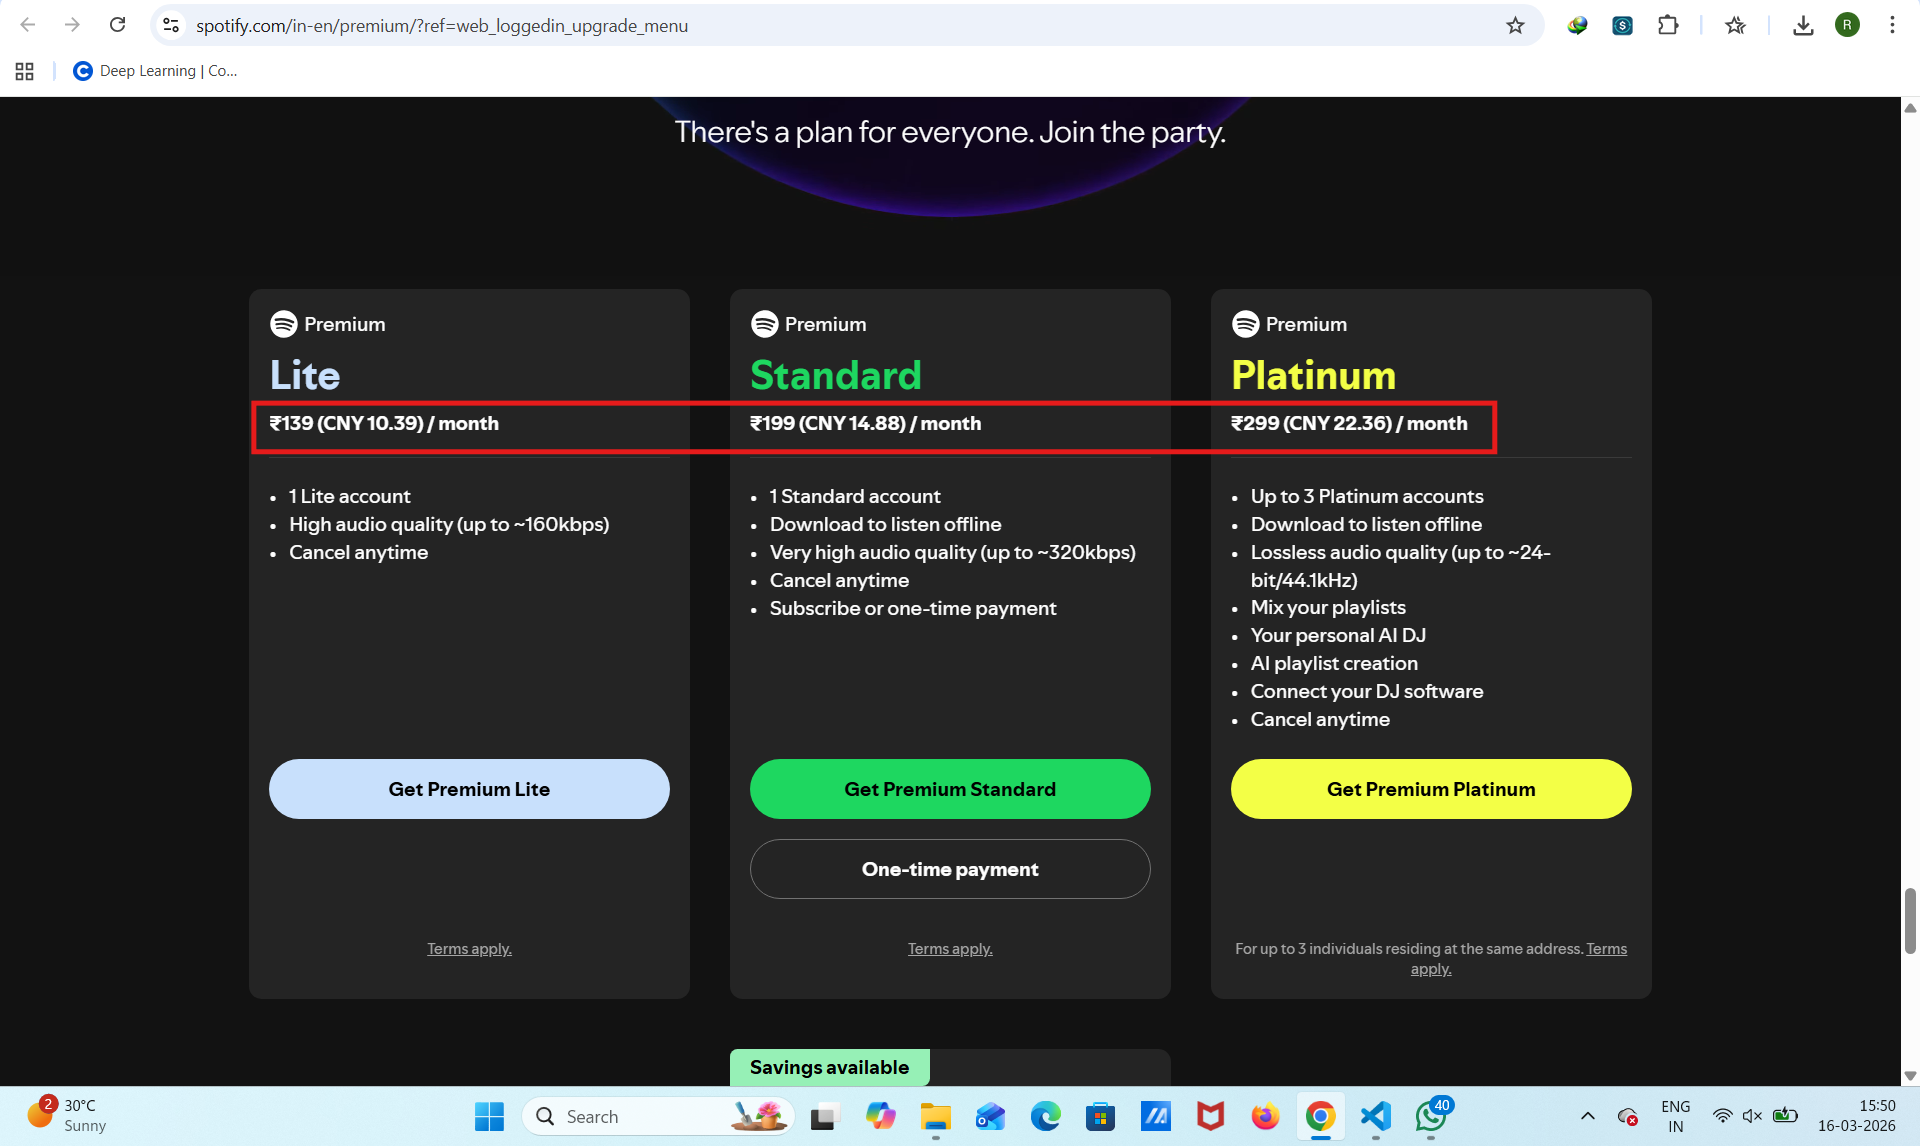Open Microsoft Store from the taskbar

point(1100,1116)
